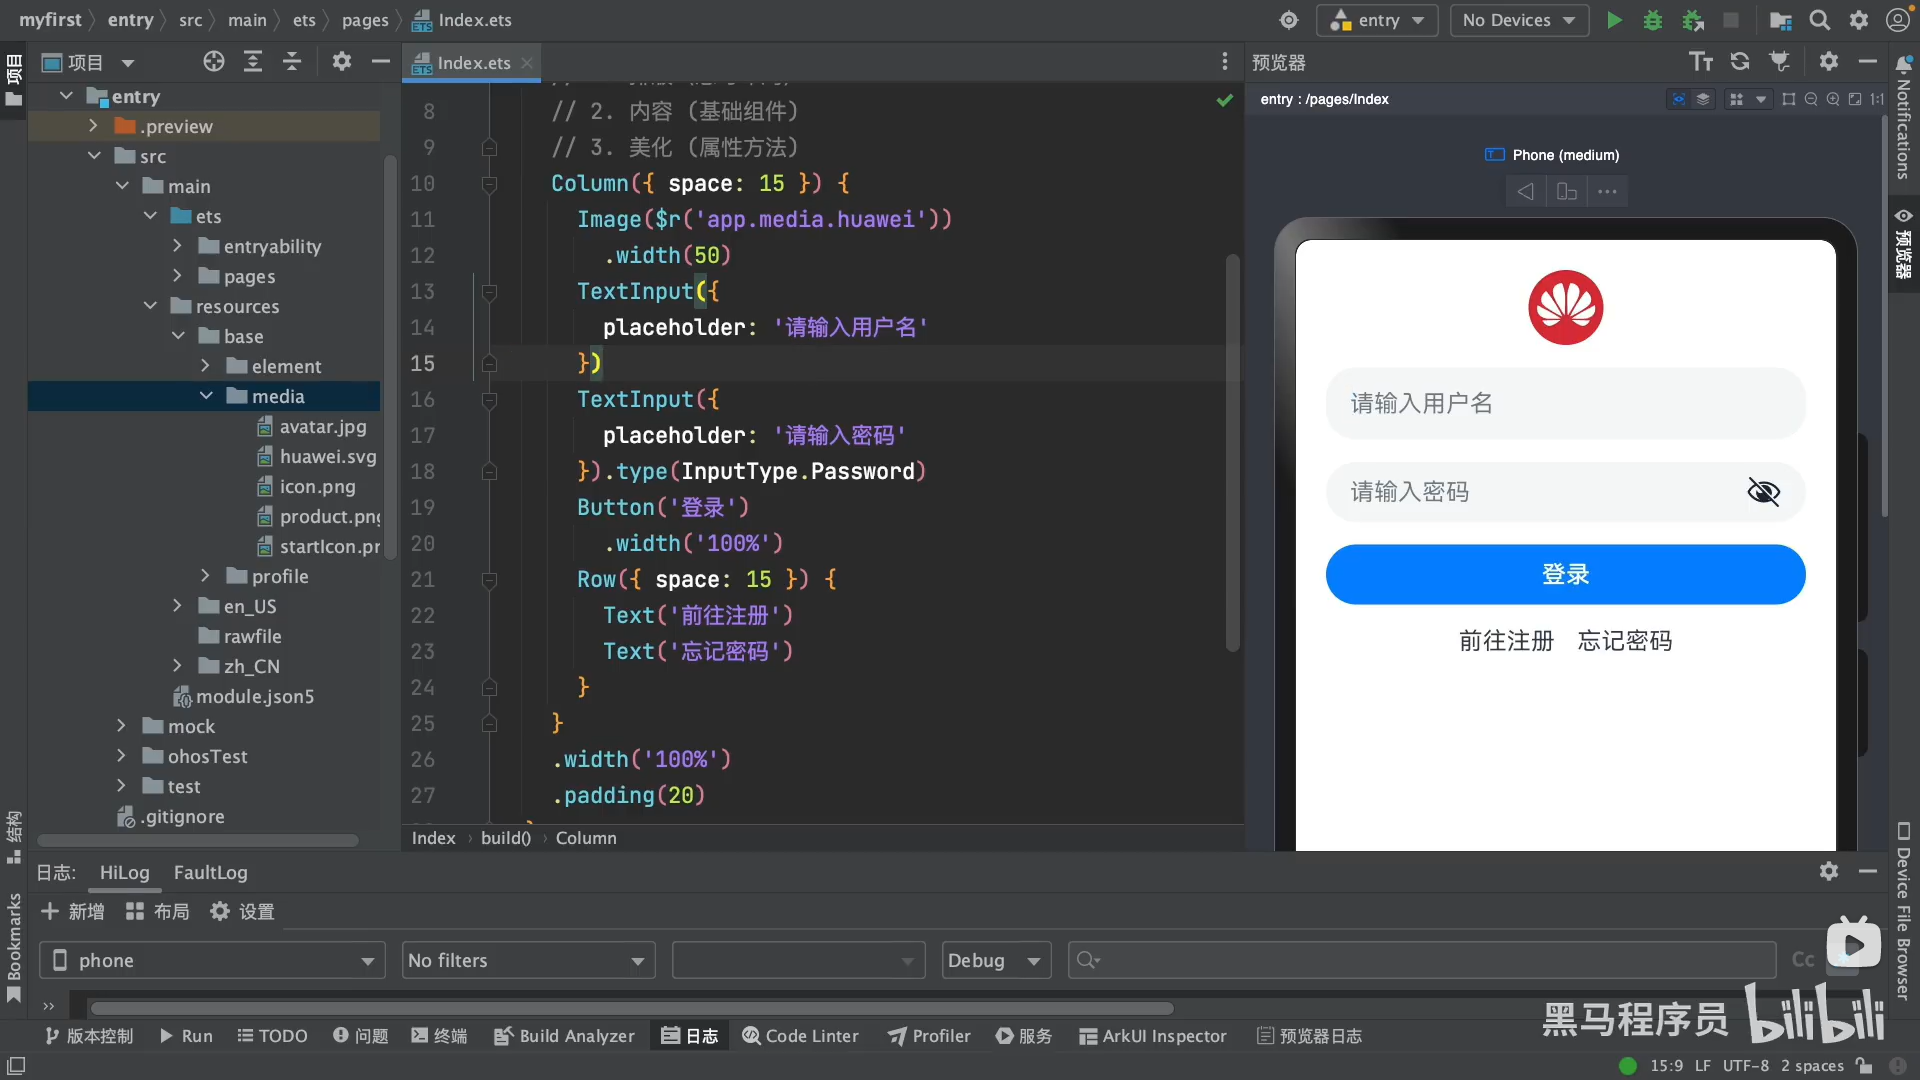Screen dimensions: 1920x1080
Task: Open the Debug log level dropdown
Action: [996, 960]
